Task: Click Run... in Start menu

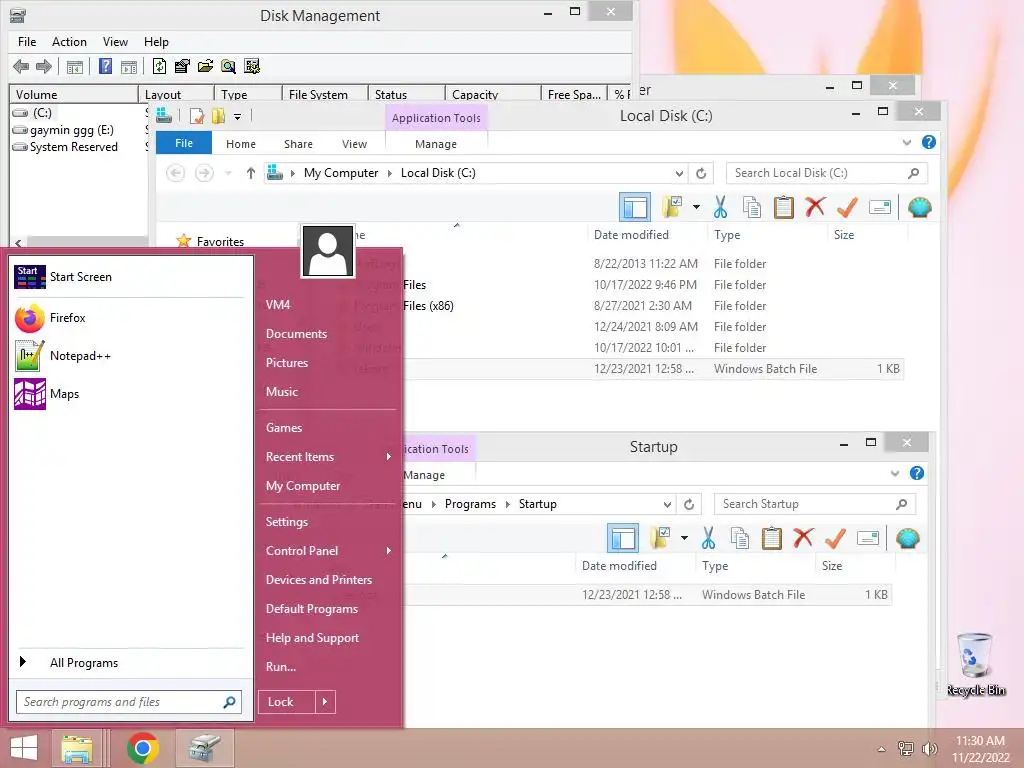Action: click(x=281, y=667)
